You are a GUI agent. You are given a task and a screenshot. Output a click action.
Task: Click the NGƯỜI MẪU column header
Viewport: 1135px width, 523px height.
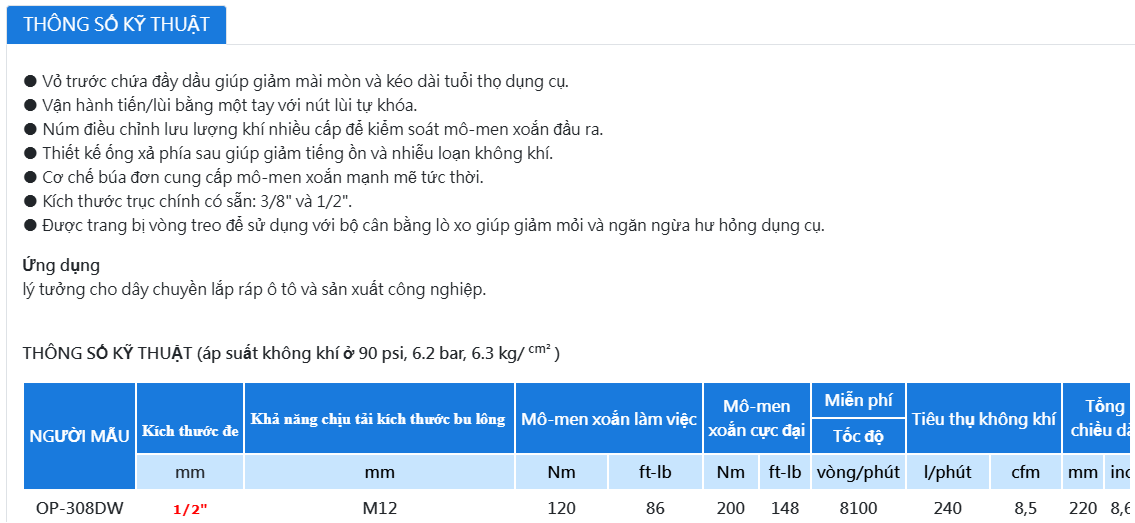80,436
